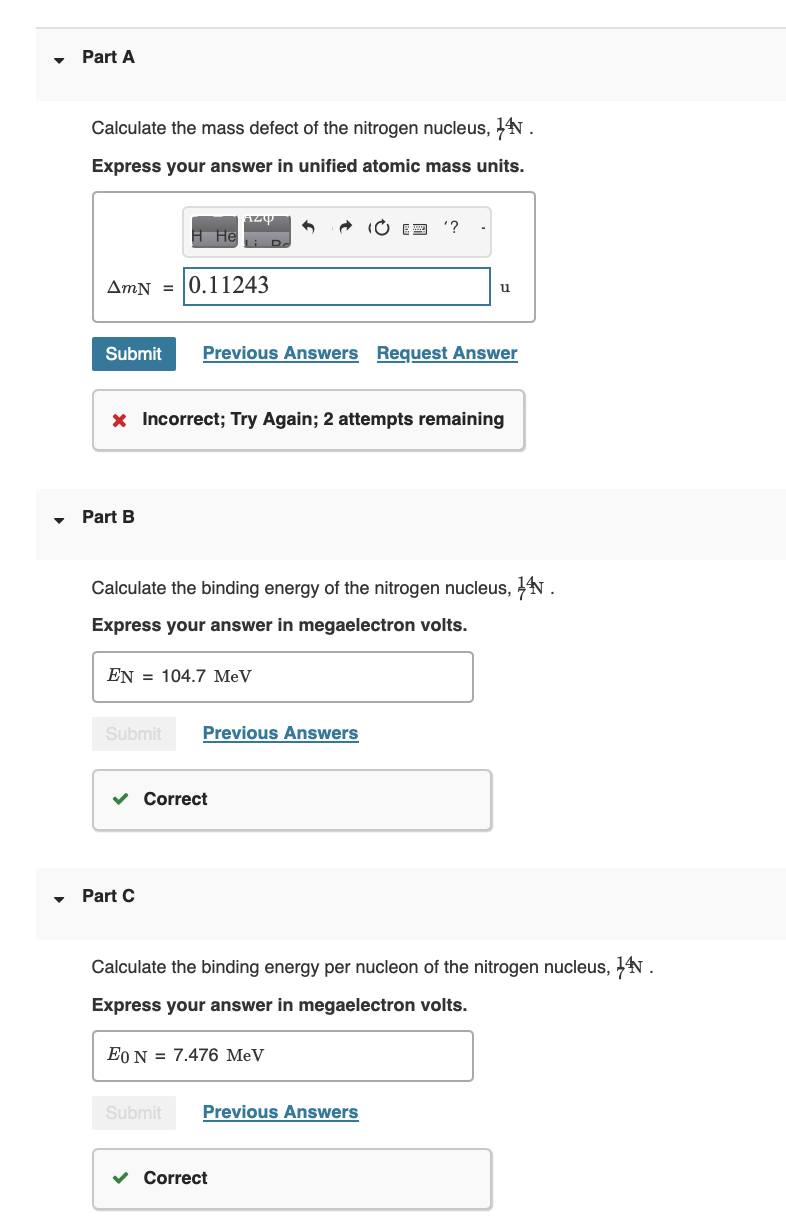Viewport: 786px width, 1222px height.
Task: Click the '? help icon in the equation toolbar
Action: click(x=451, y=227)
